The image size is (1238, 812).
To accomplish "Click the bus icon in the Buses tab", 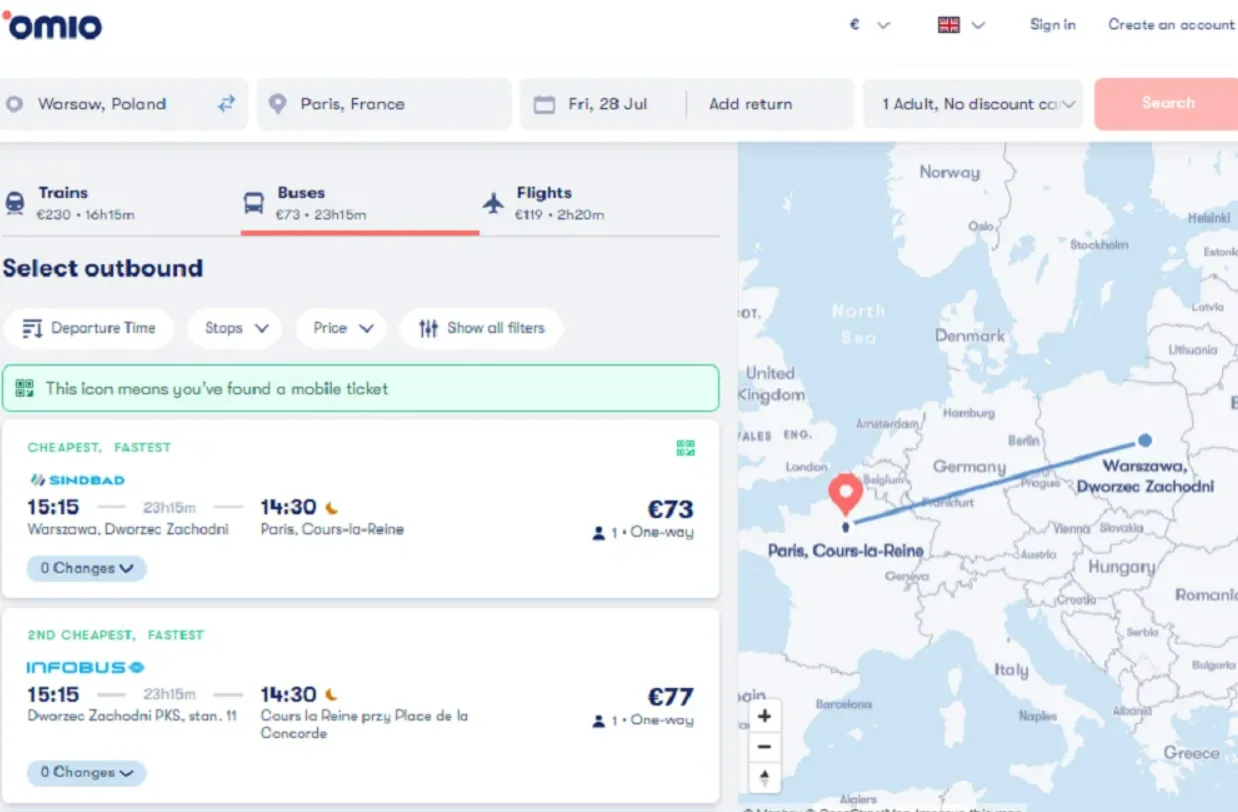I will click(254, 203).
